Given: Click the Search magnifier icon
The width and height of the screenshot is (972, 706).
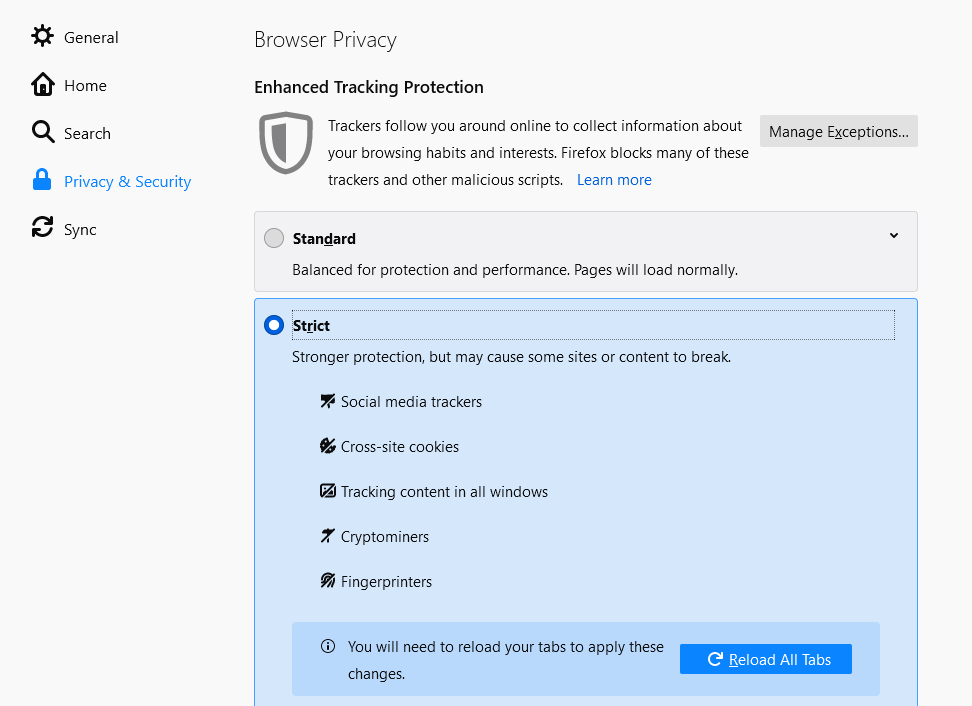Looking at the screenshot, I should [42, 133].
